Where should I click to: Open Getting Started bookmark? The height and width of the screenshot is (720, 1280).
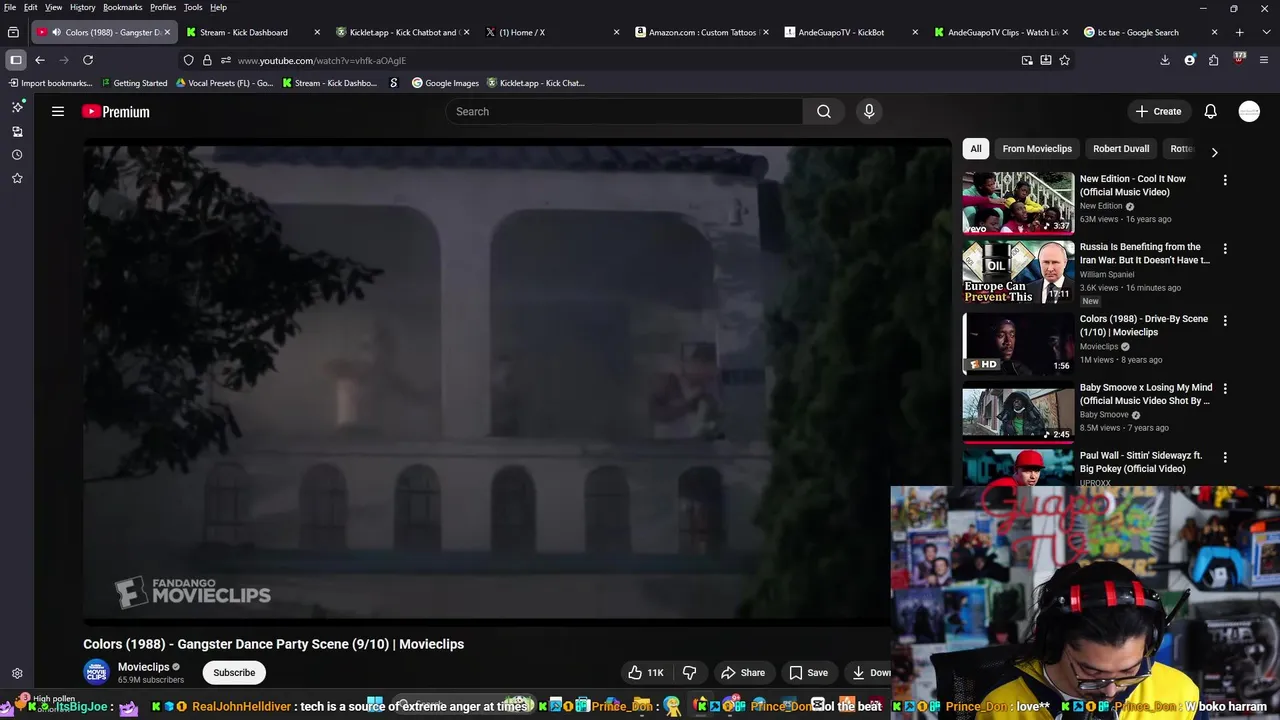click(133, 83)
